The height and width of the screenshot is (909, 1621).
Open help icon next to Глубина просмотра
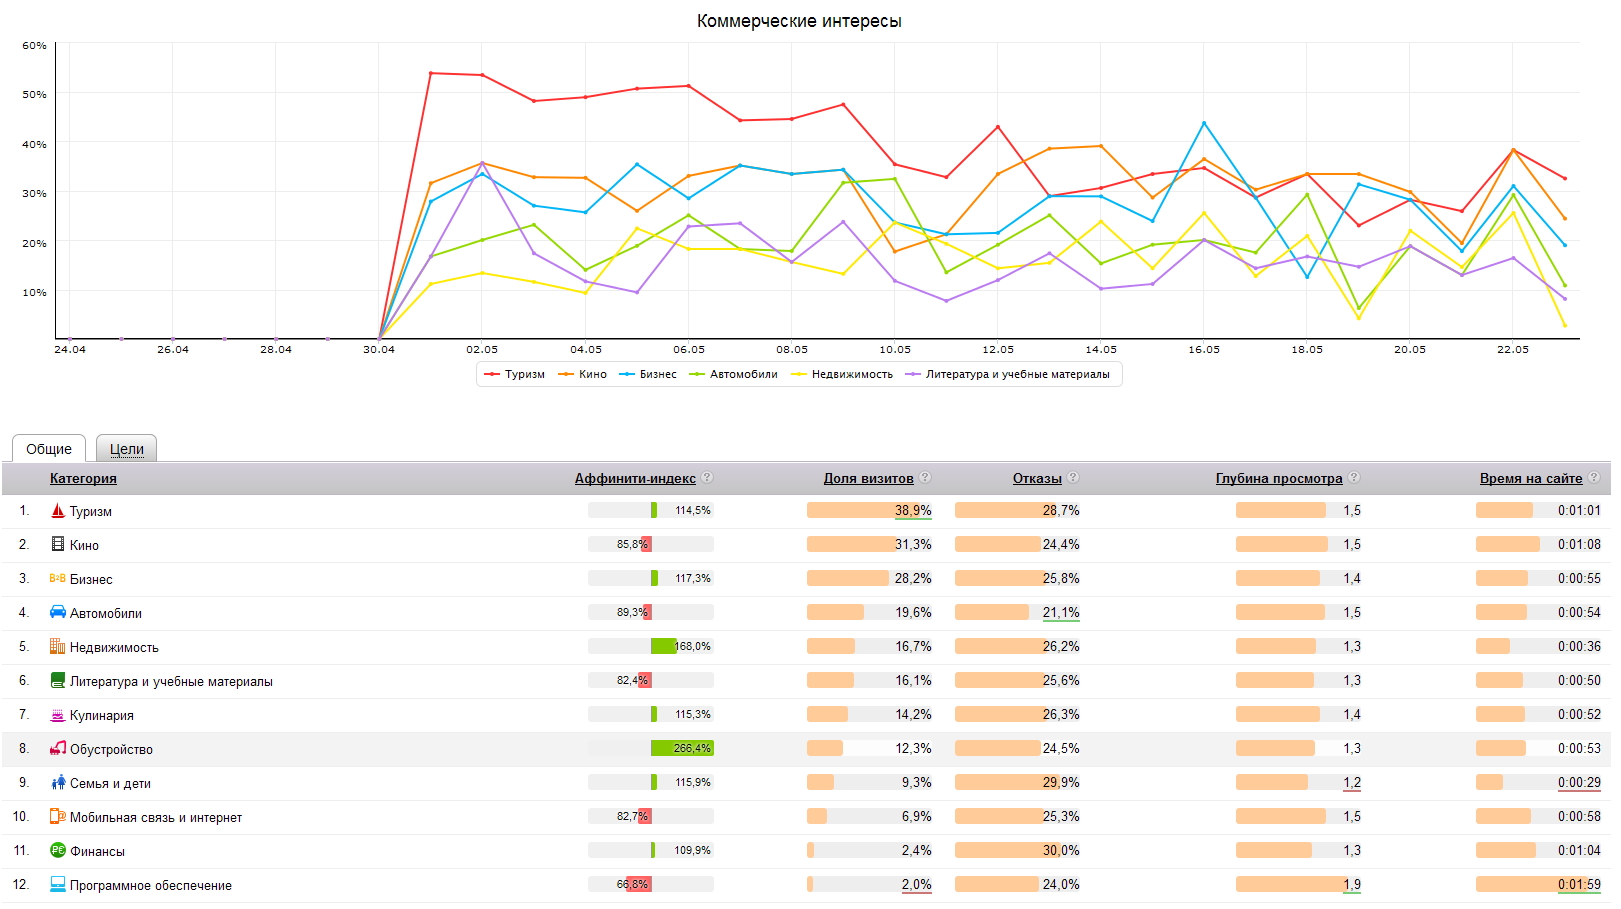pos(1354,478)
